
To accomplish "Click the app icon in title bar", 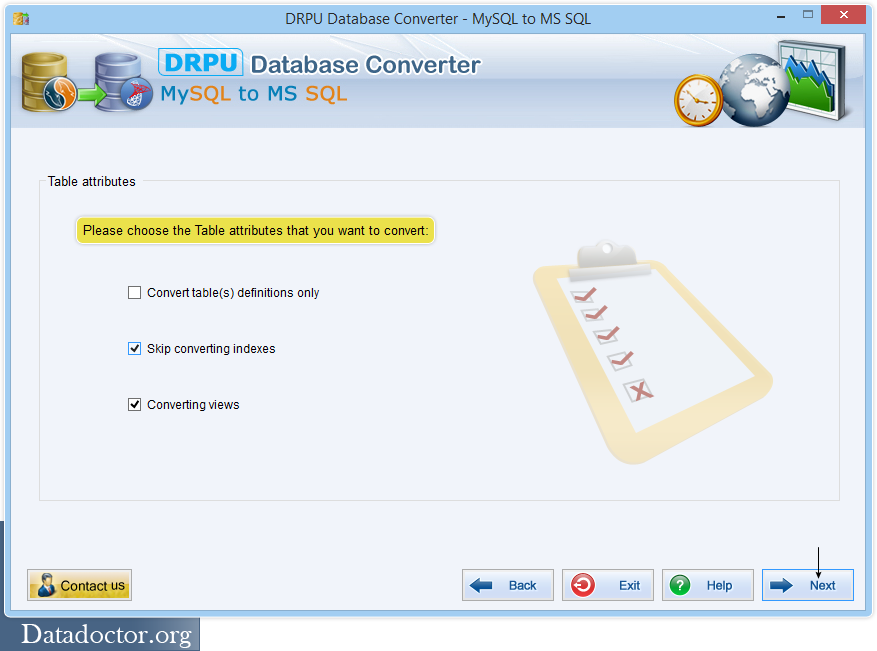I will tap(21, 18).
